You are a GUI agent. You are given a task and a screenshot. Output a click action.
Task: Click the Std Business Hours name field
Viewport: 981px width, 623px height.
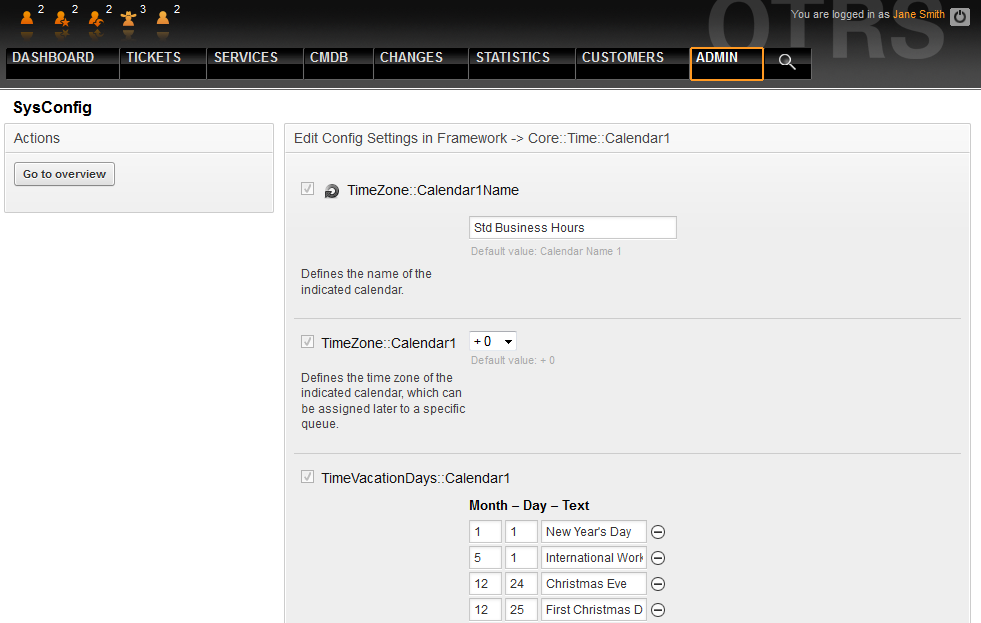(x=573, y=228)
